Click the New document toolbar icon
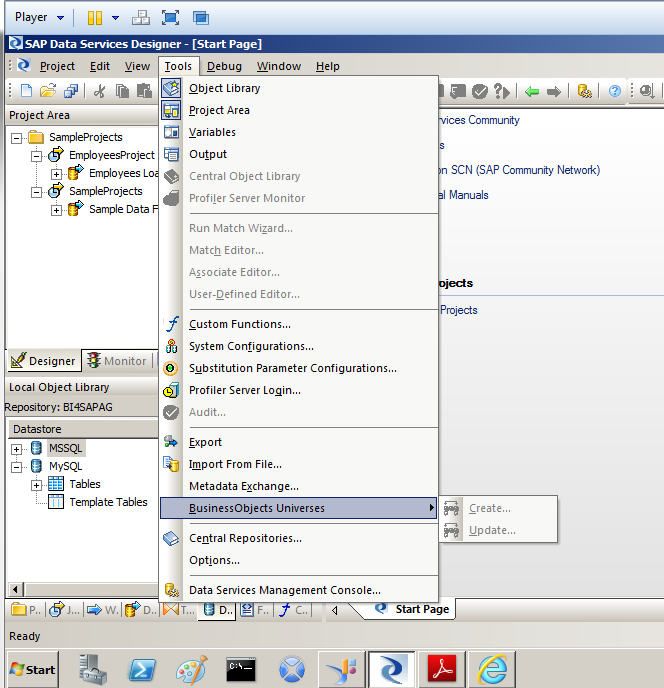Image resolution: width=664 pixels, height=688 pixels. (26, 91)
